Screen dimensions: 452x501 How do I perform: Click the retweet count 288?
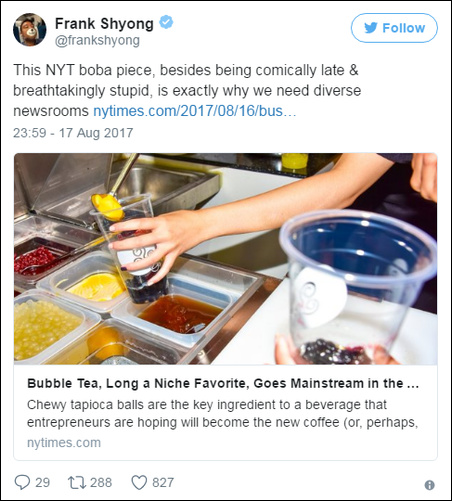click(x=101, y=482)
